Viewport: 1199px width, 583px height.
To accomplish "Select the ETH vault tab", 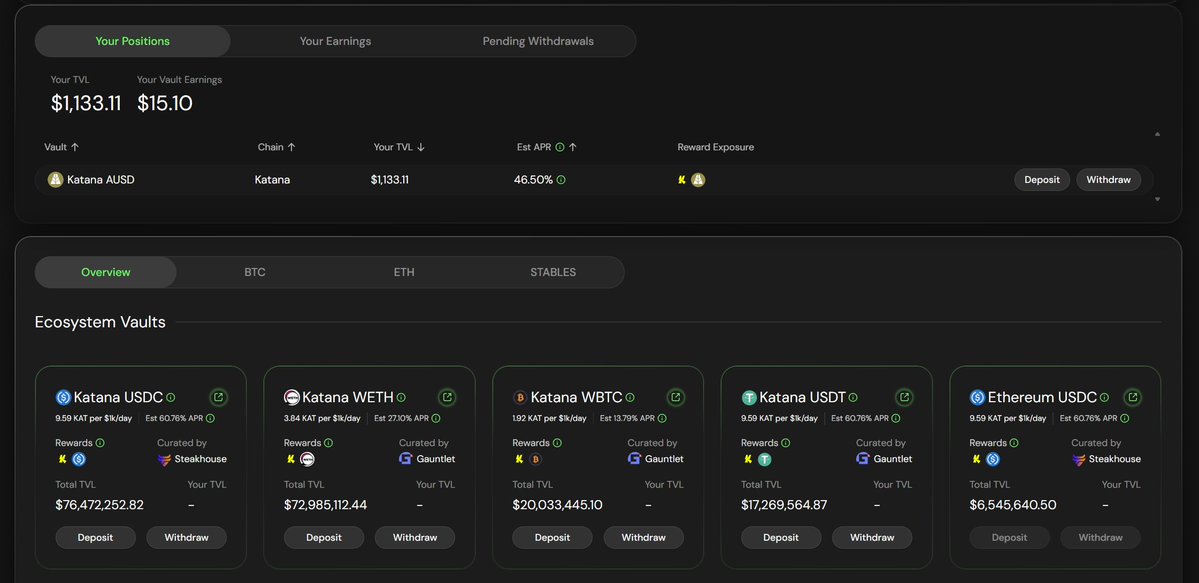I will (x=404, y=272).
